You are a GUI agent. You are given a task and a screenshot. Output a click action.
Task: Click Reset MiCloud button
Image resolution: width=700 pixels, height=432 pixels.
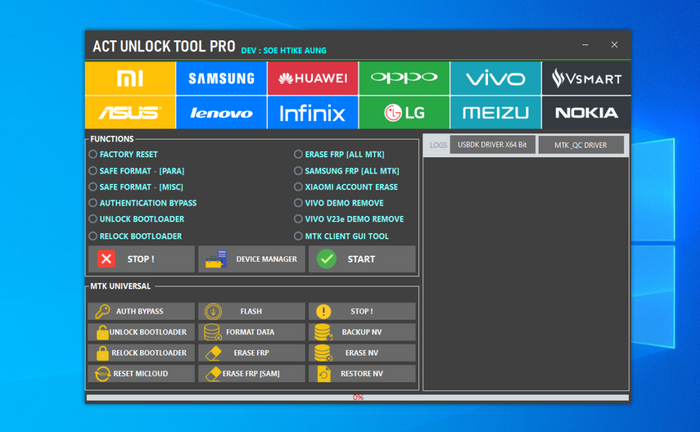142,374
